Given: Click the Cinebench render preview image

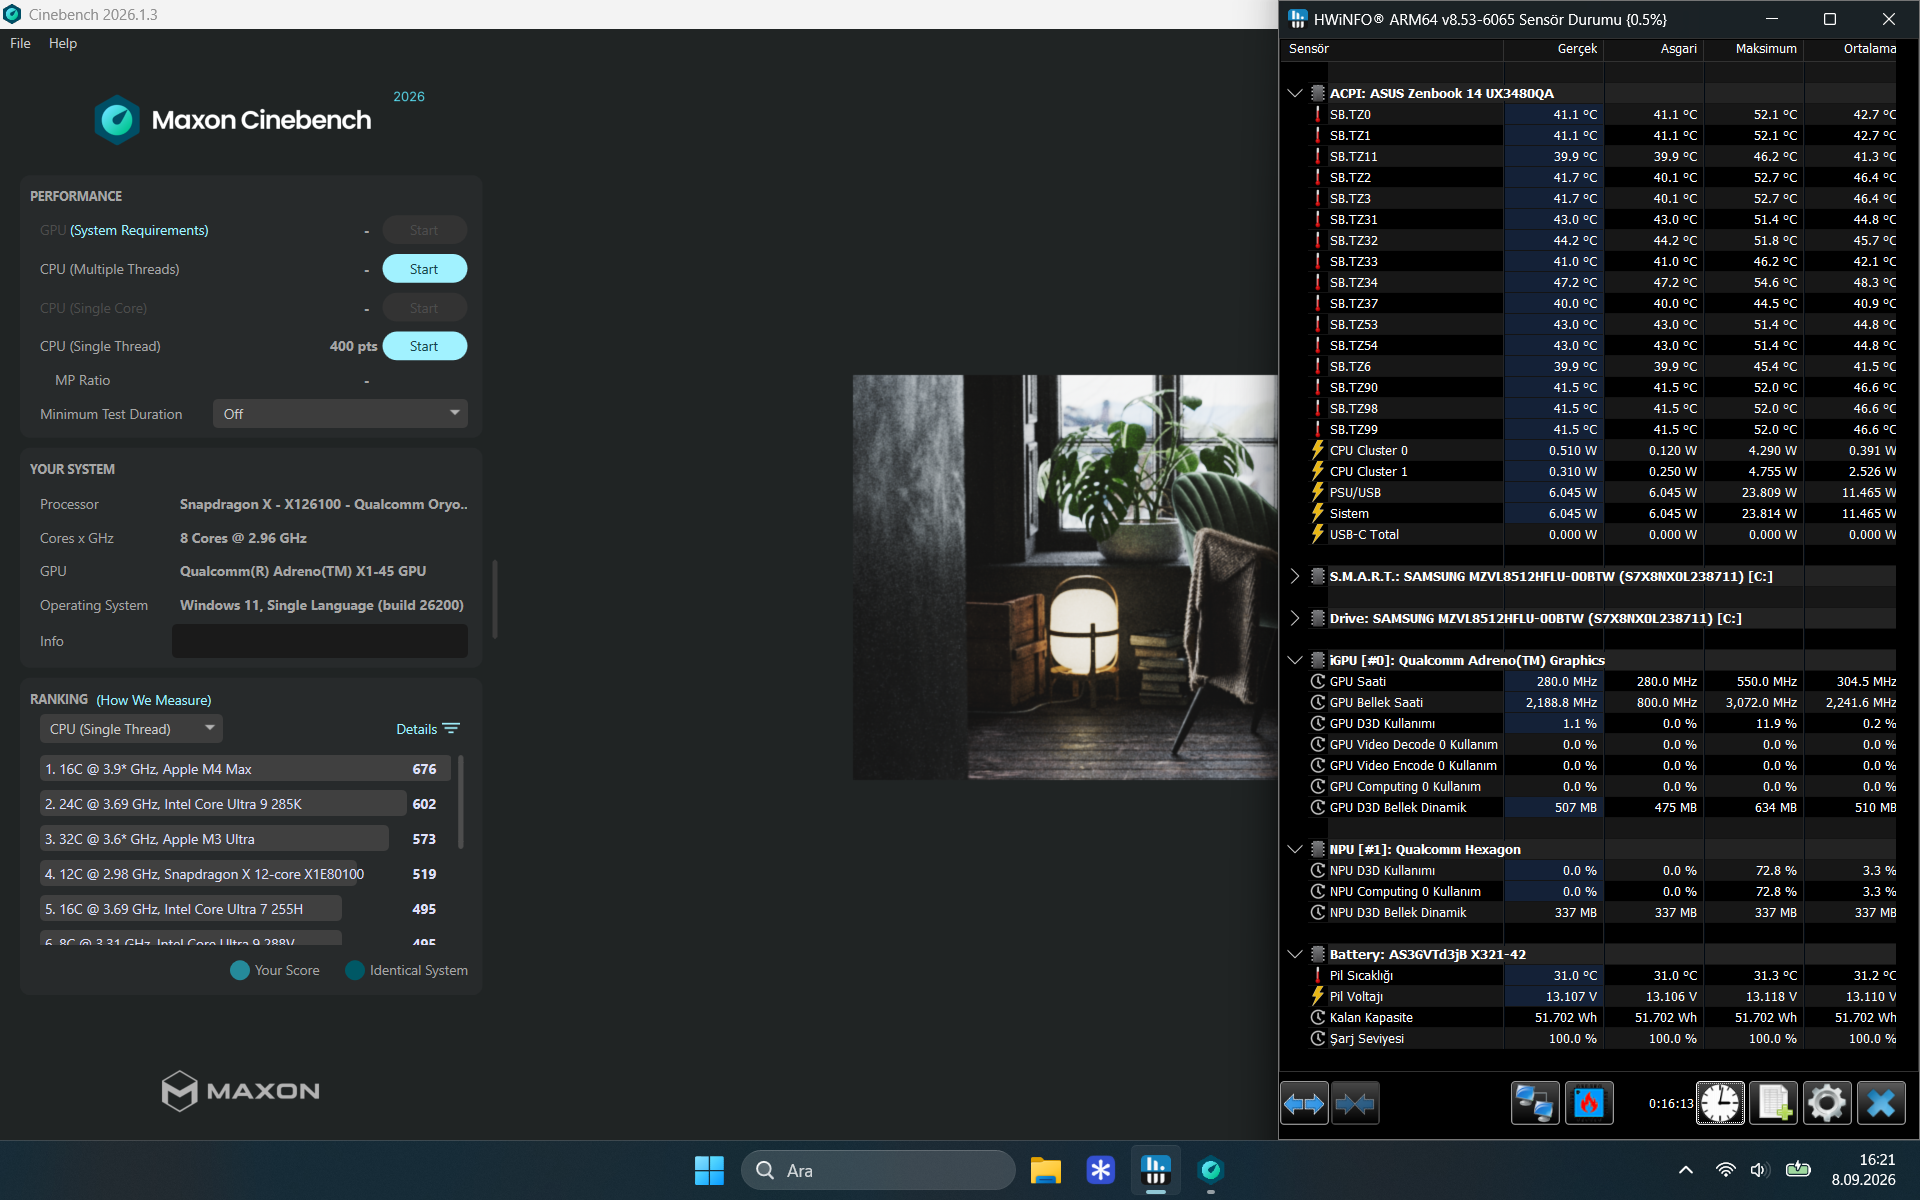Looking at the screenshot, I should [1065, 577].
